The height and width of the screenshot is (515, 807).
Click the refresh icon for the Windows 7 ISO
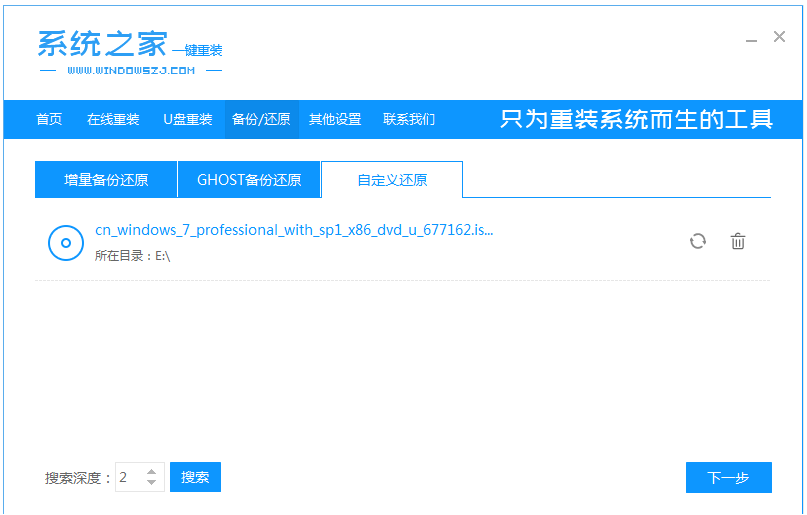click(x=697, y=241)
